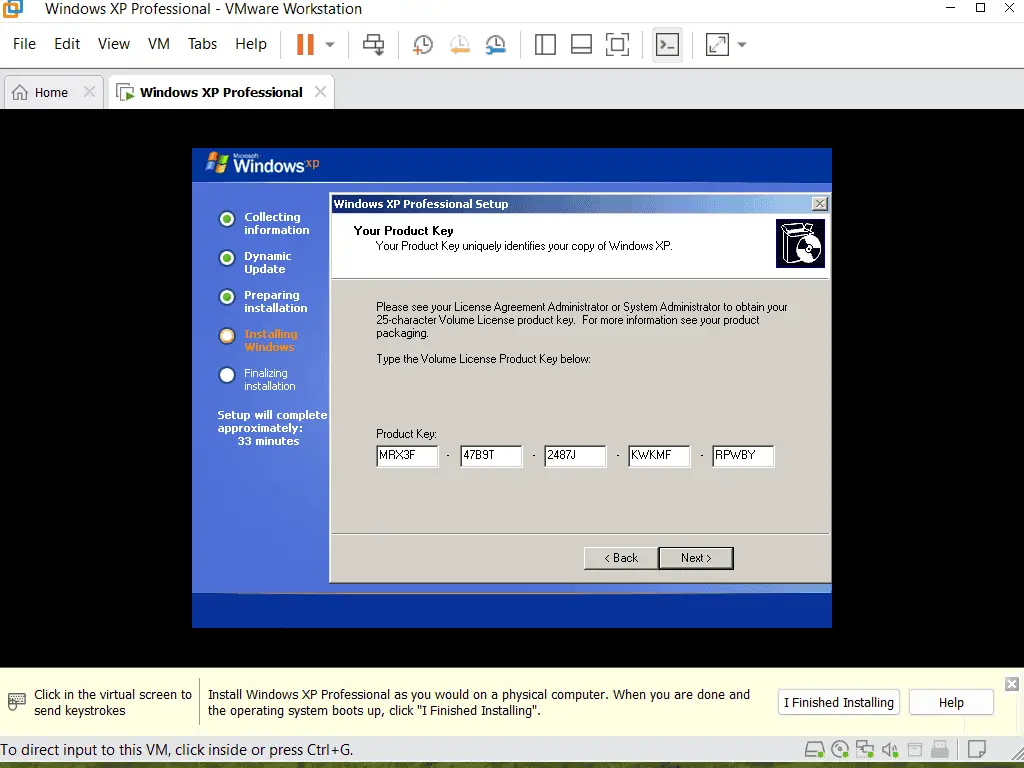
Task: Click the Back button in setup
Action: pos(621,558)
